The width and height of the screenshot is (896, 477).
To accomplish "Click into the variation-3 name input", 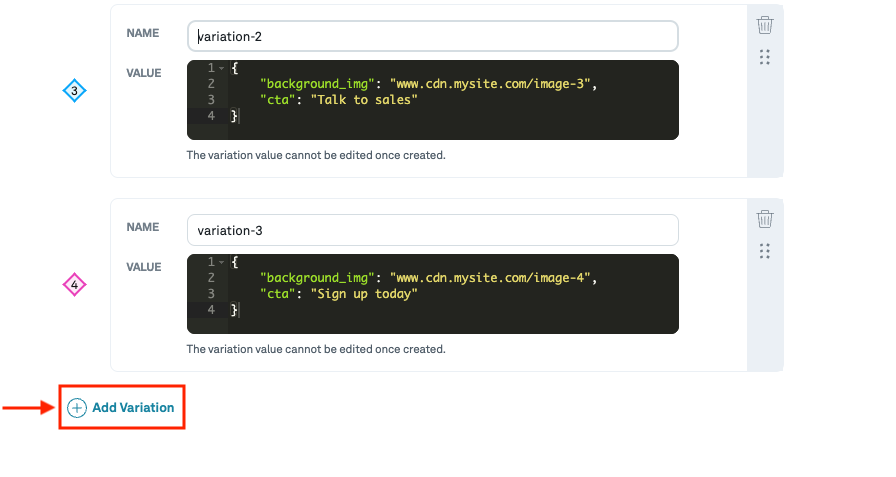I will 432,230.
